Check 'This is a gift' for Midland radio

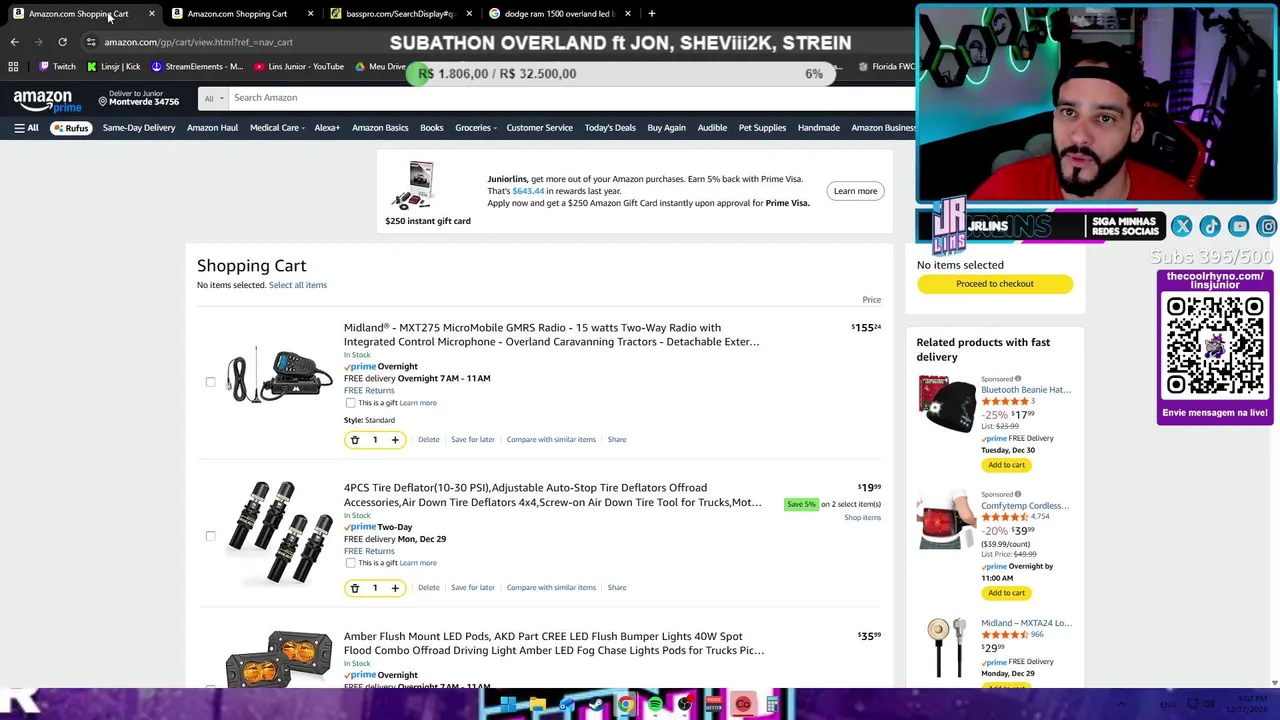(350, 403)
